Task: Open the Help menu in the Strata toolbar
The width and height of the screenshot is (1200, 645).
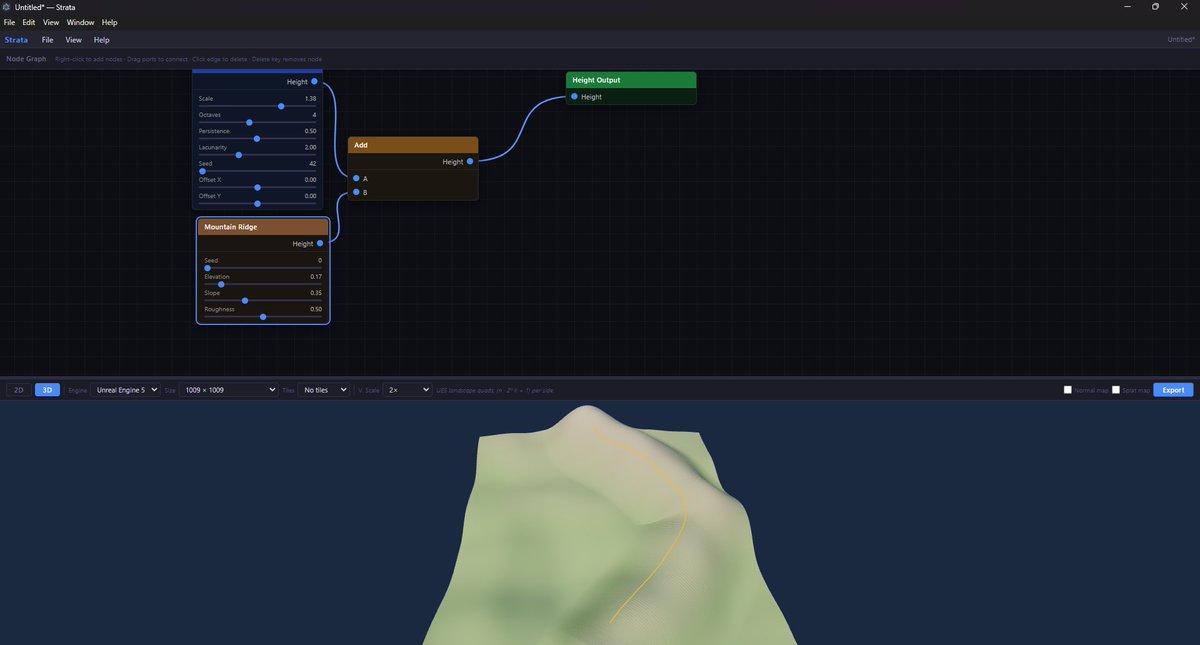Action: [x=101, y=40]
